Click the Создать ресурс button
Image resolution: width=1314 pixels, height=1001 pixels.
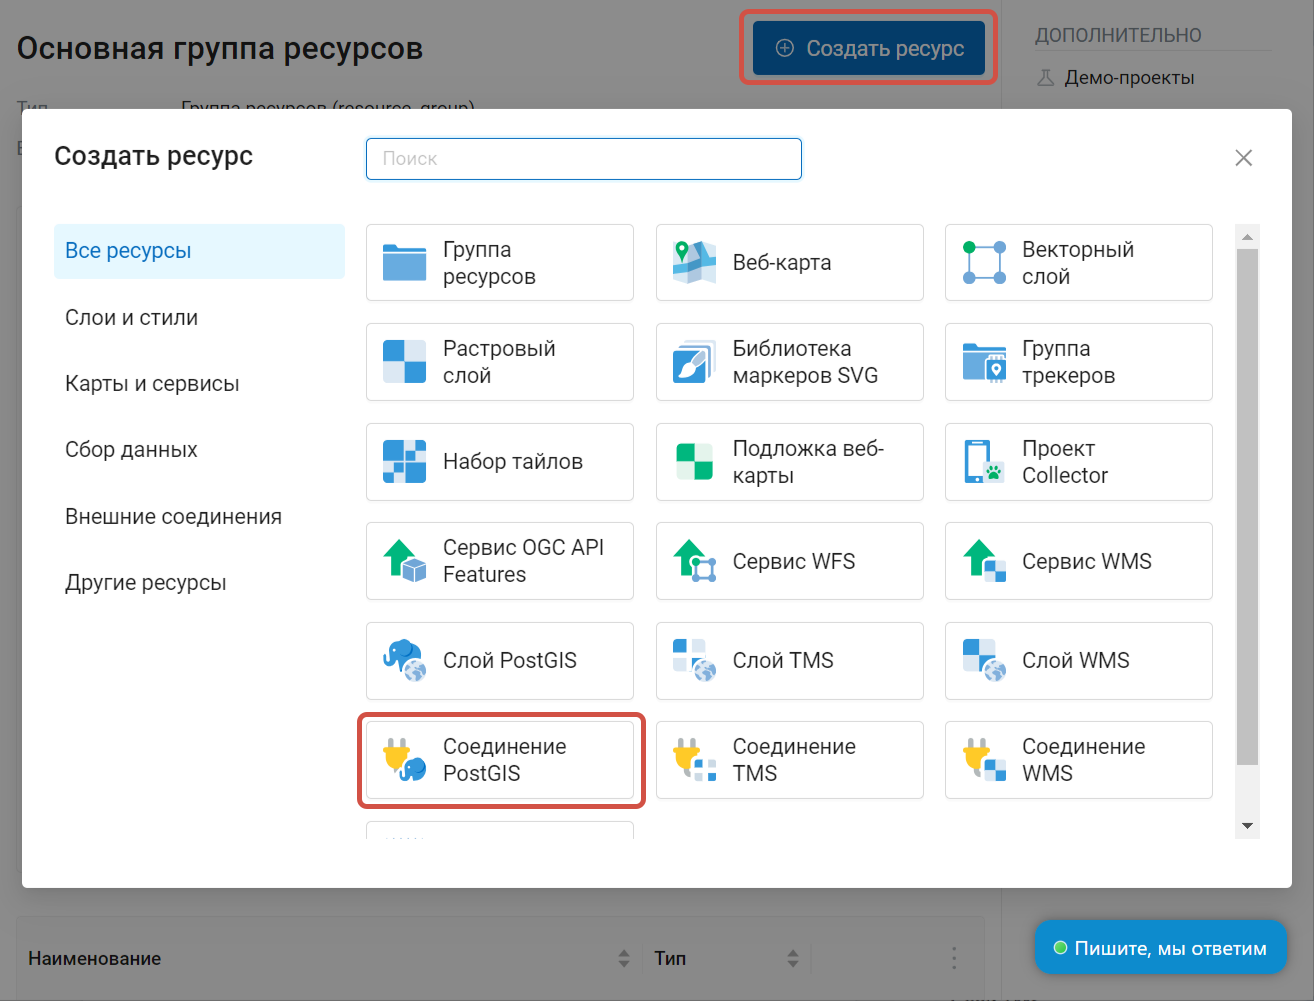click(869, 48)
